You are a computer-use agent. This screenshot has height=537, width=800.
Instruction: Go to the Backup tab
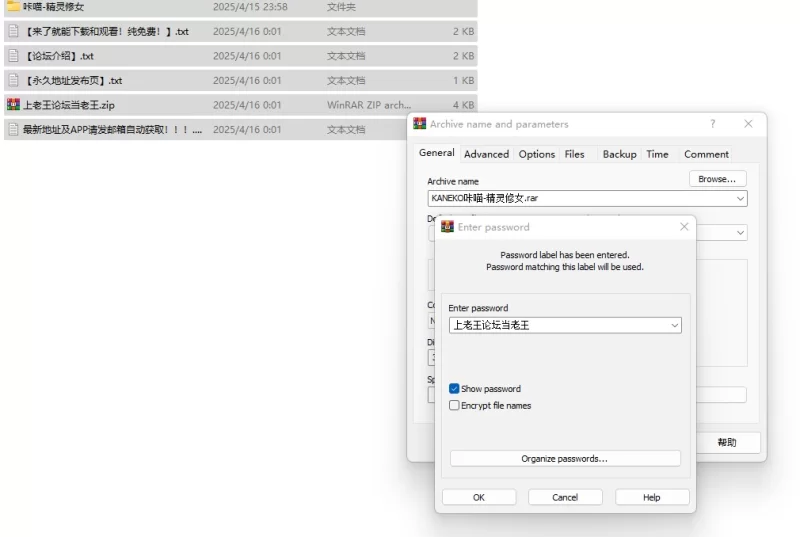point(619,154)
